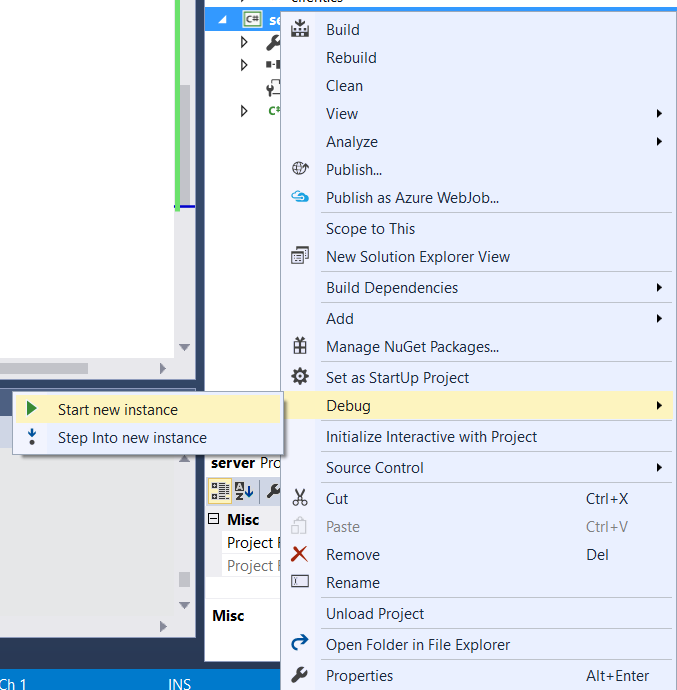
Task: Click the red Remove X icon
Action: click(299, 554)
